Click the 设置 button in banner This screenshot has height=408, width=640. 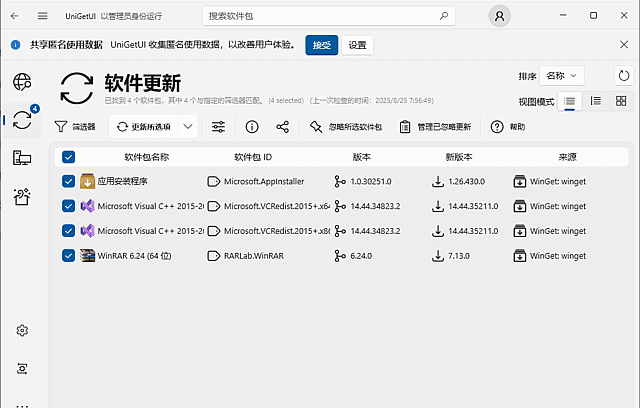[x=357, y=45]
